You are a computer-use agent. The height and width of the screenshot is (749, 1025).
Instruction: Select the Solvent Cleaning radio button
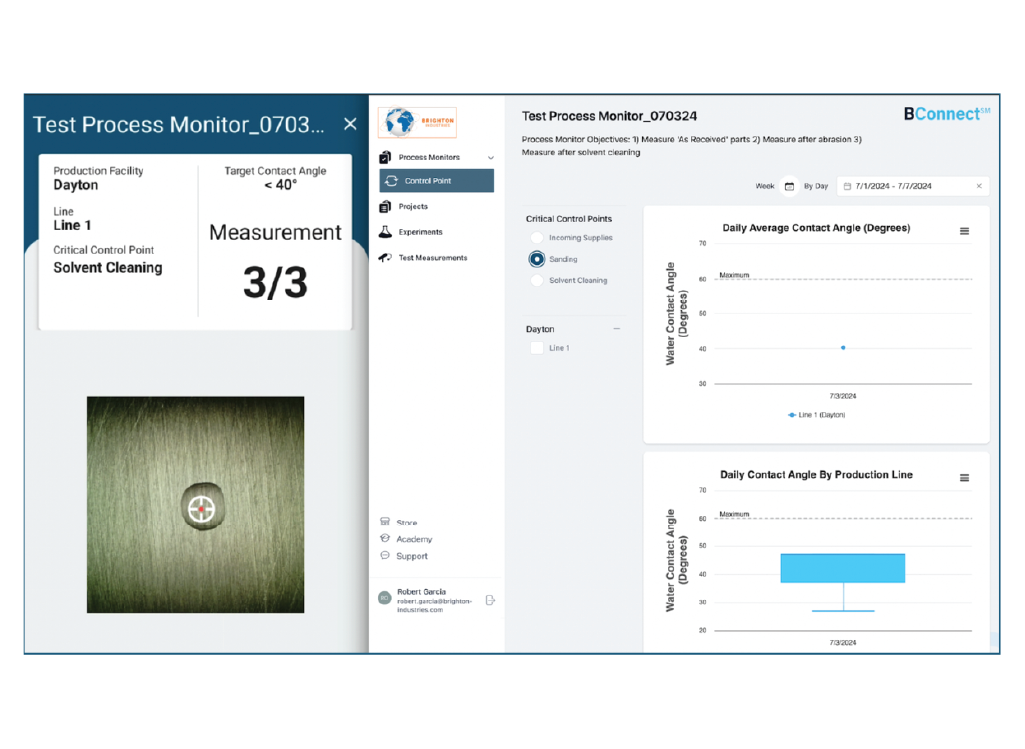click(x=537, y=281)
